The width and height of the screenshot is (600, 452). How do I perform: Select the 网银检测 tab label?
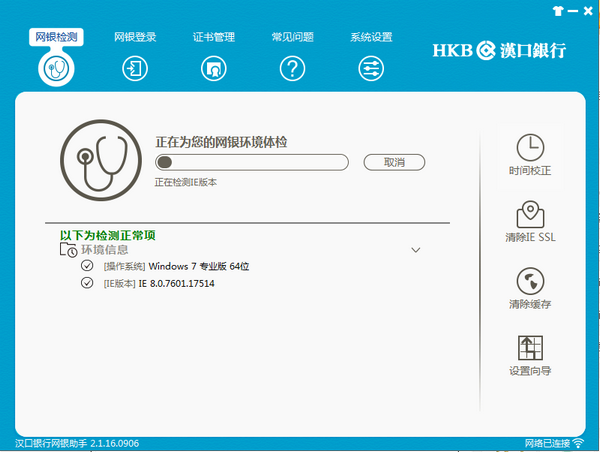56,37
